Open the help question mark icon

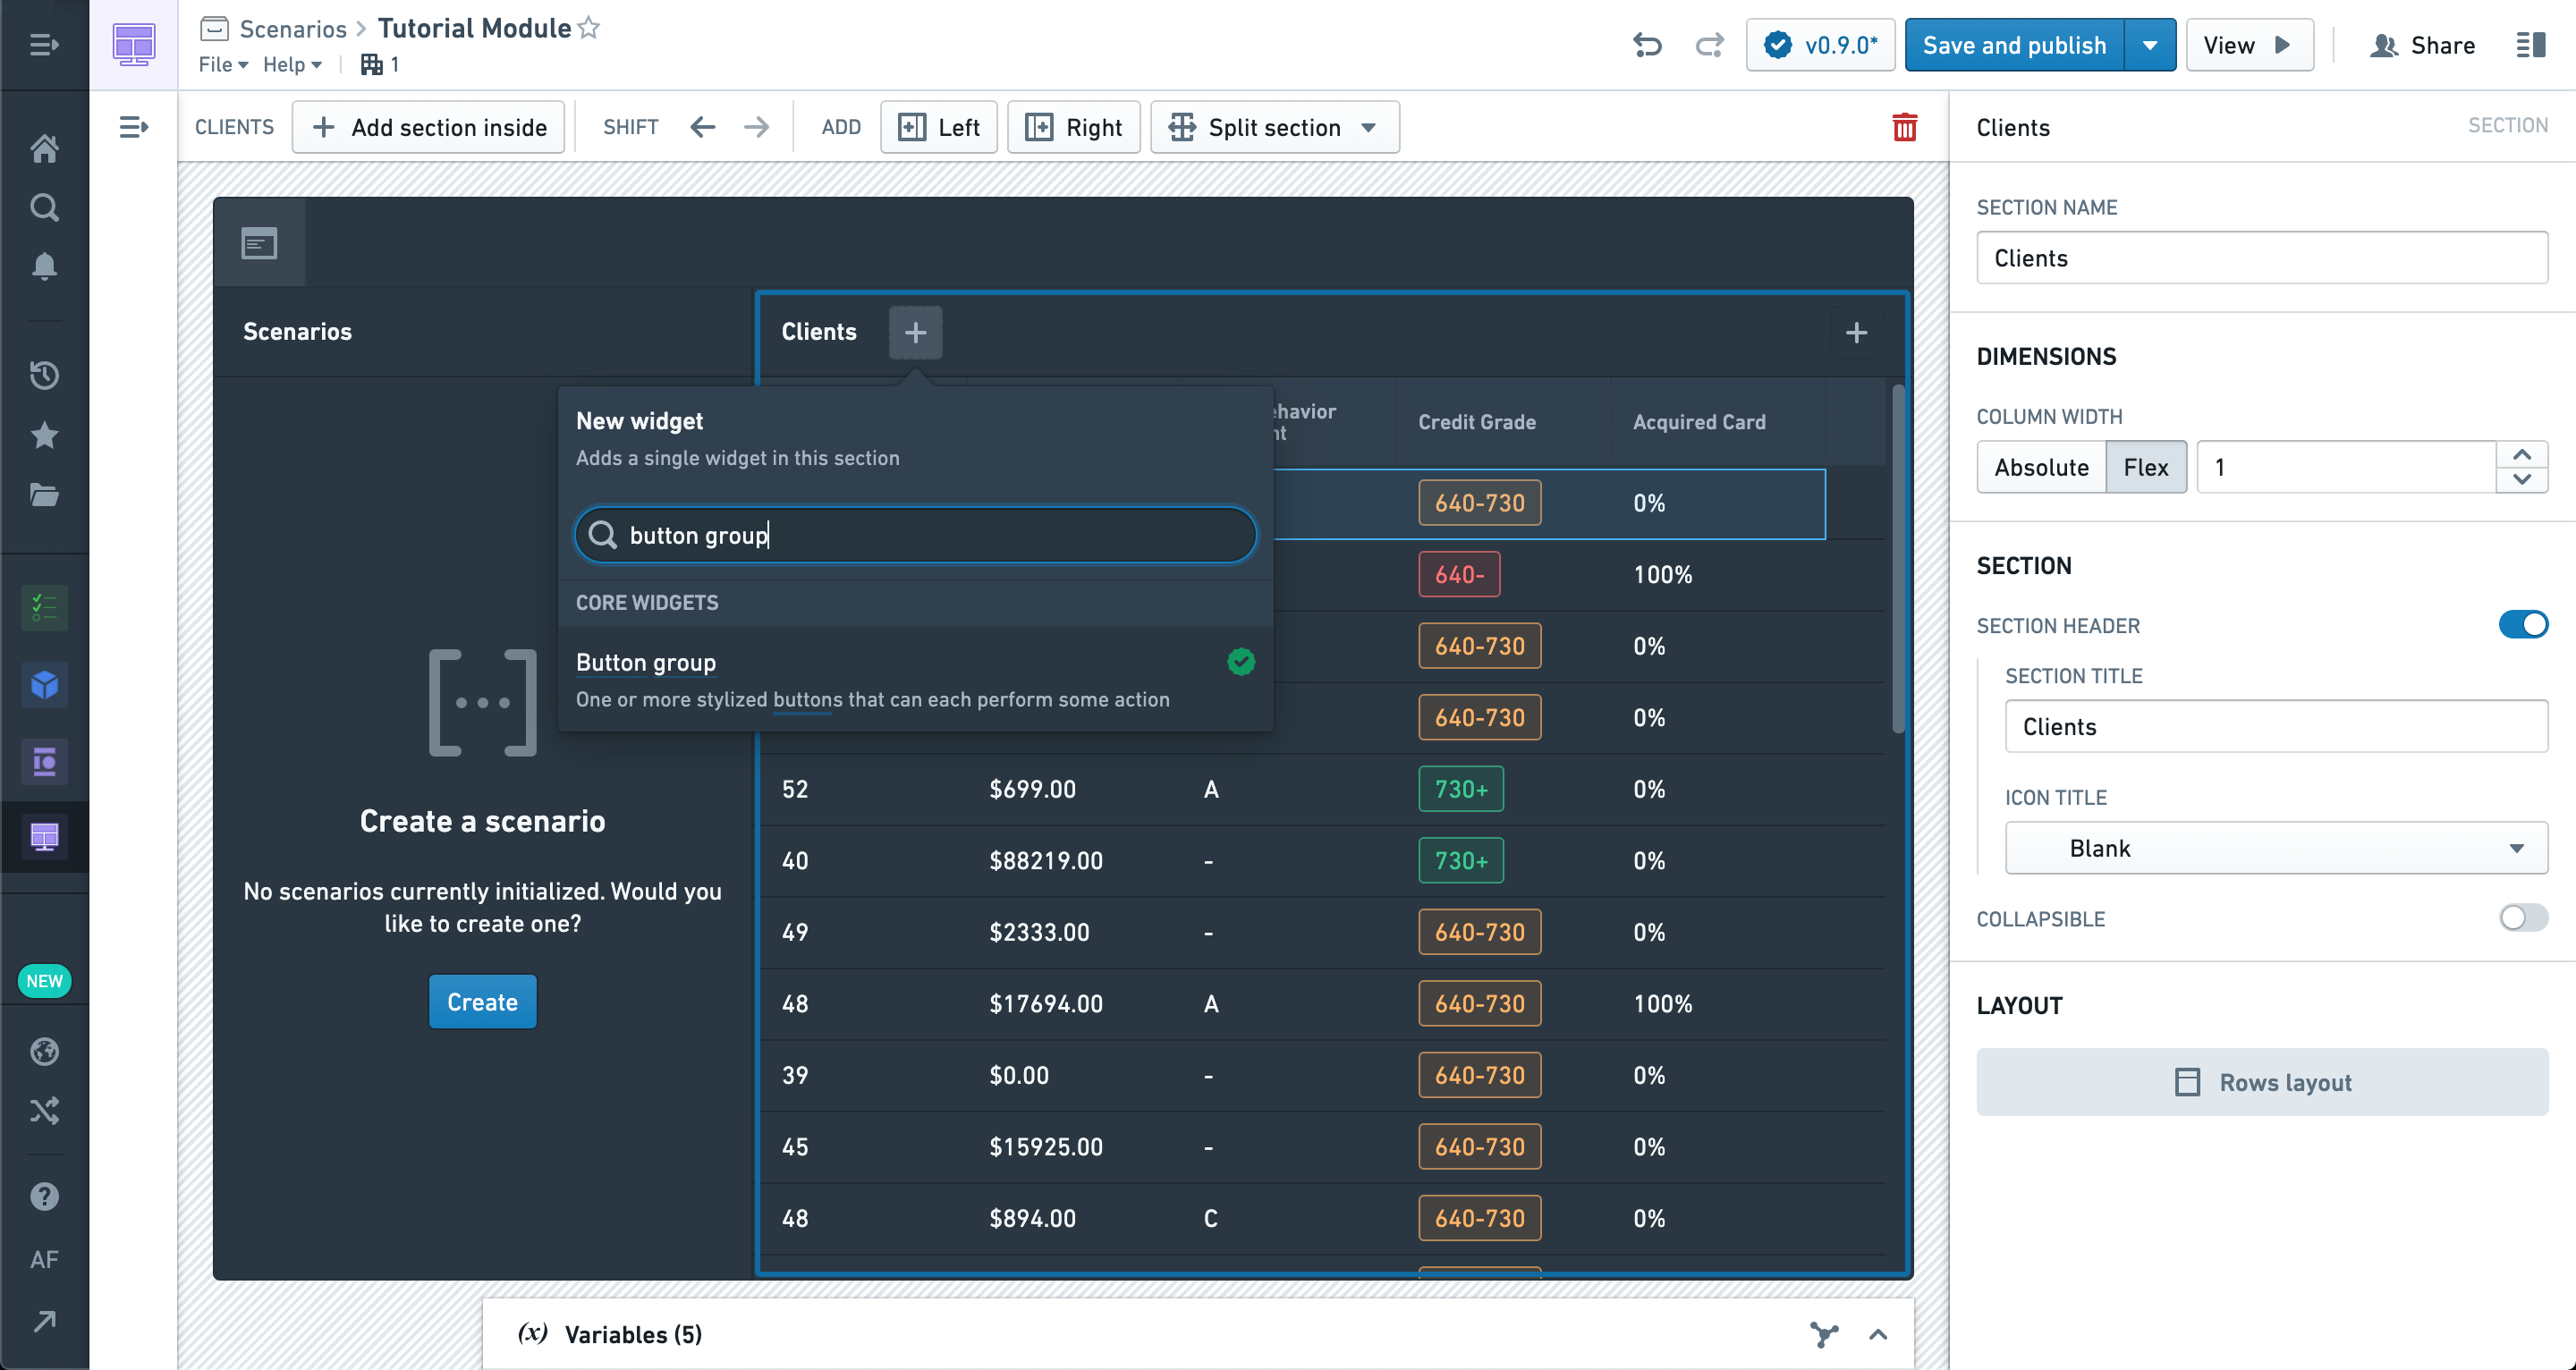tap(44, 1196)
